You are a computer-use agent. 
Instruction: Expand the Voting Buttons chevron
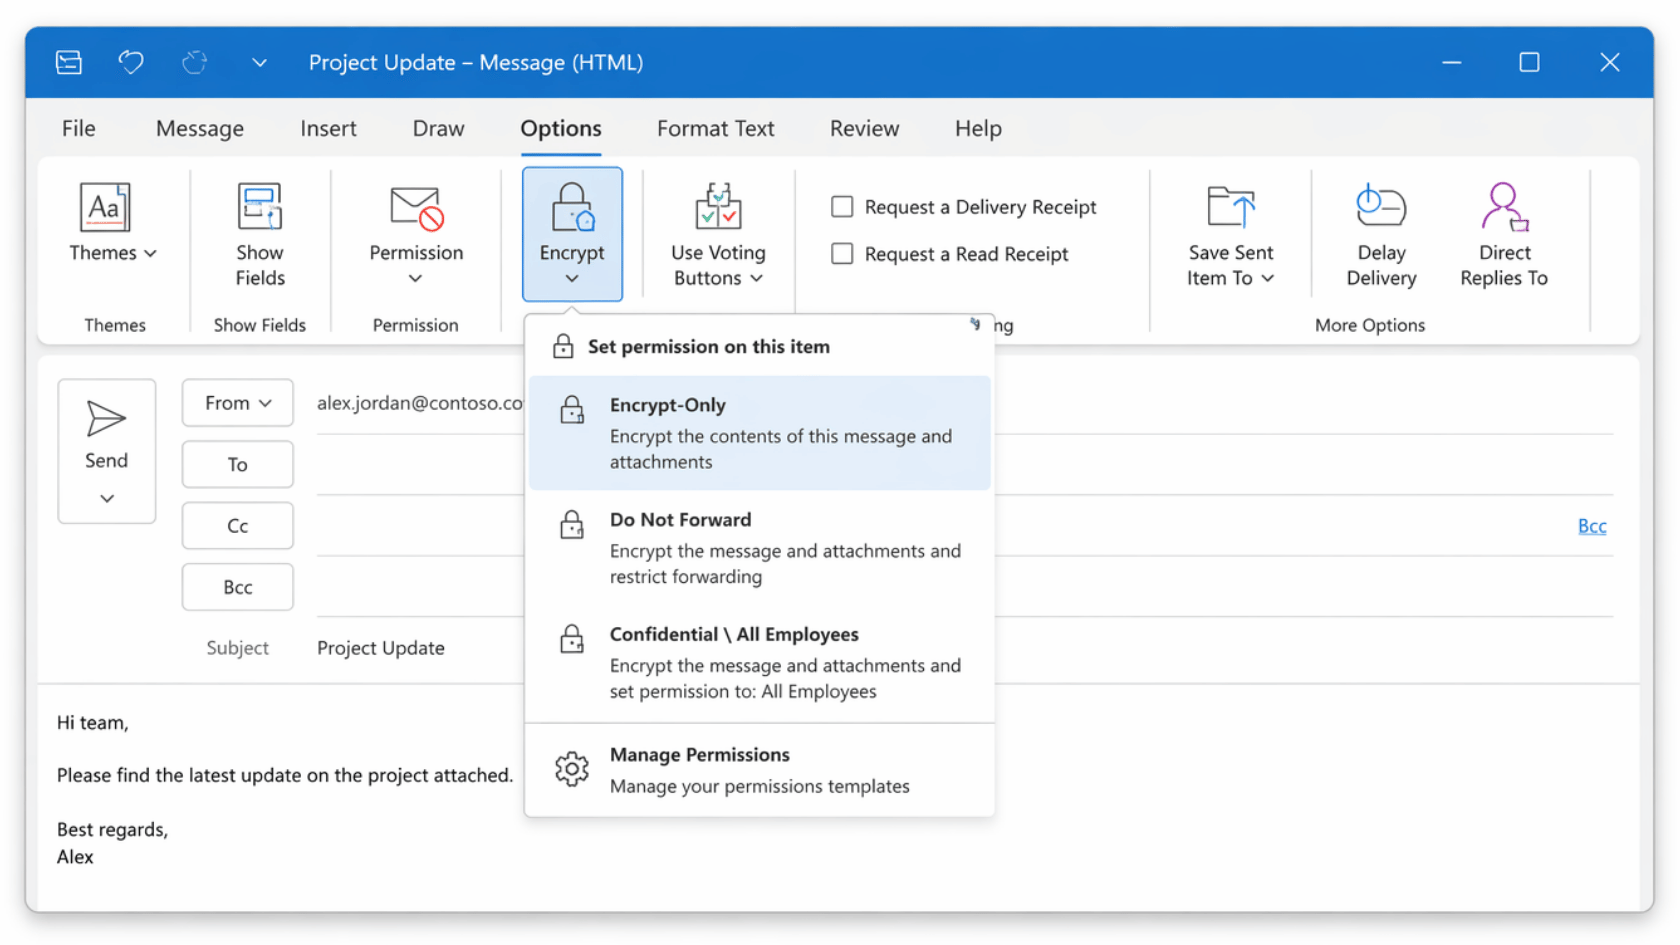click(757, 279)
